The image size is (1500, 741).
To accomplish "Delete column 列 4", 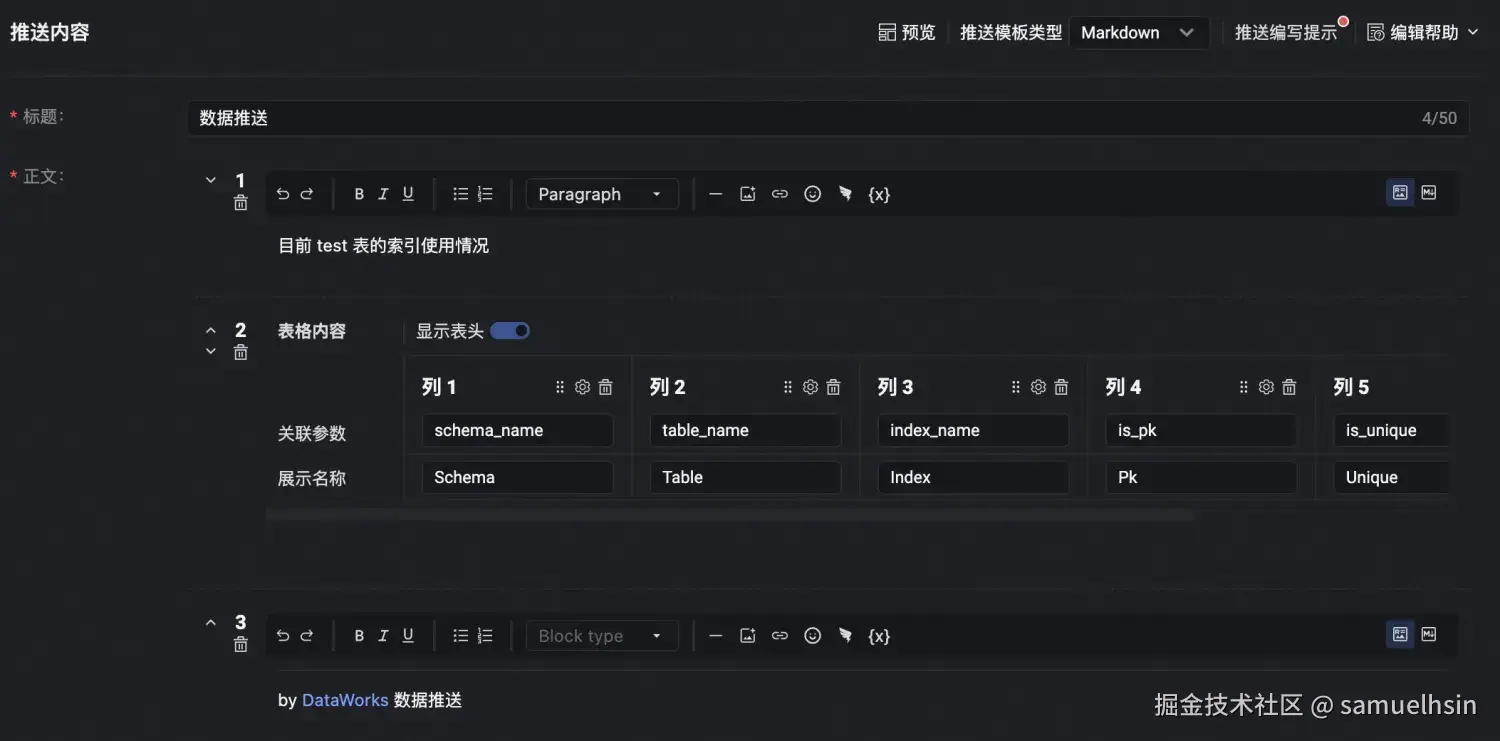I will 1289,387.
